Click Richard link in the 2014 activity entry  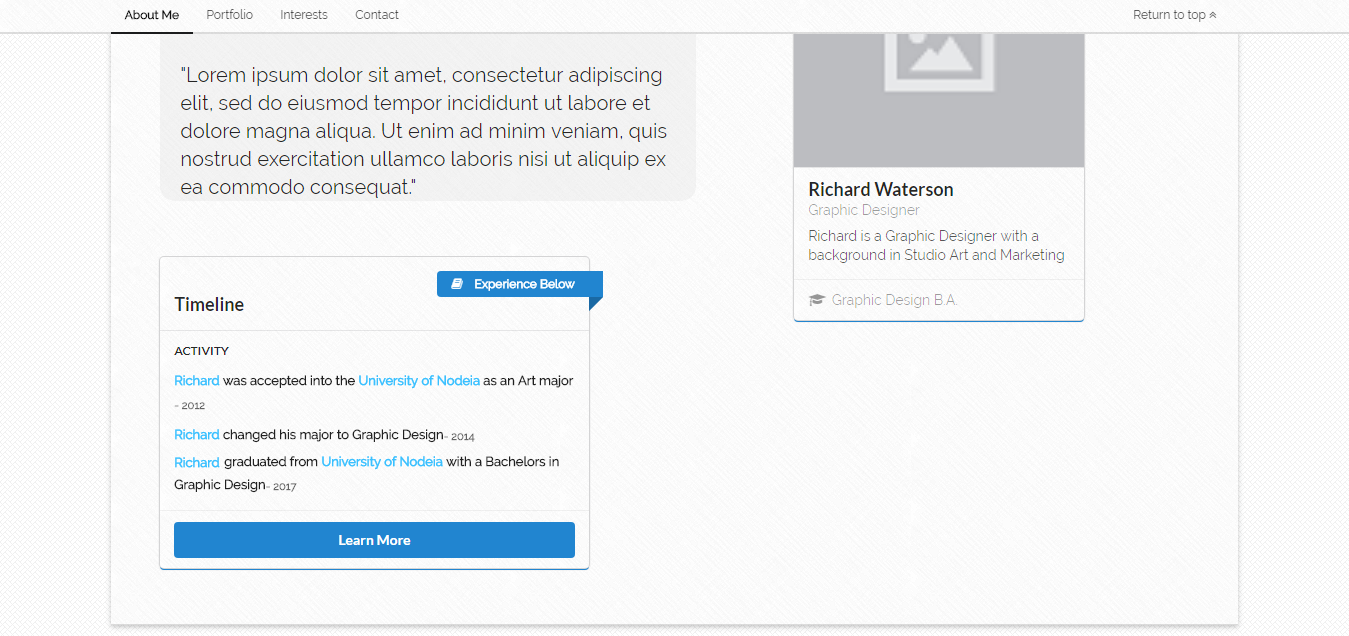196,434
